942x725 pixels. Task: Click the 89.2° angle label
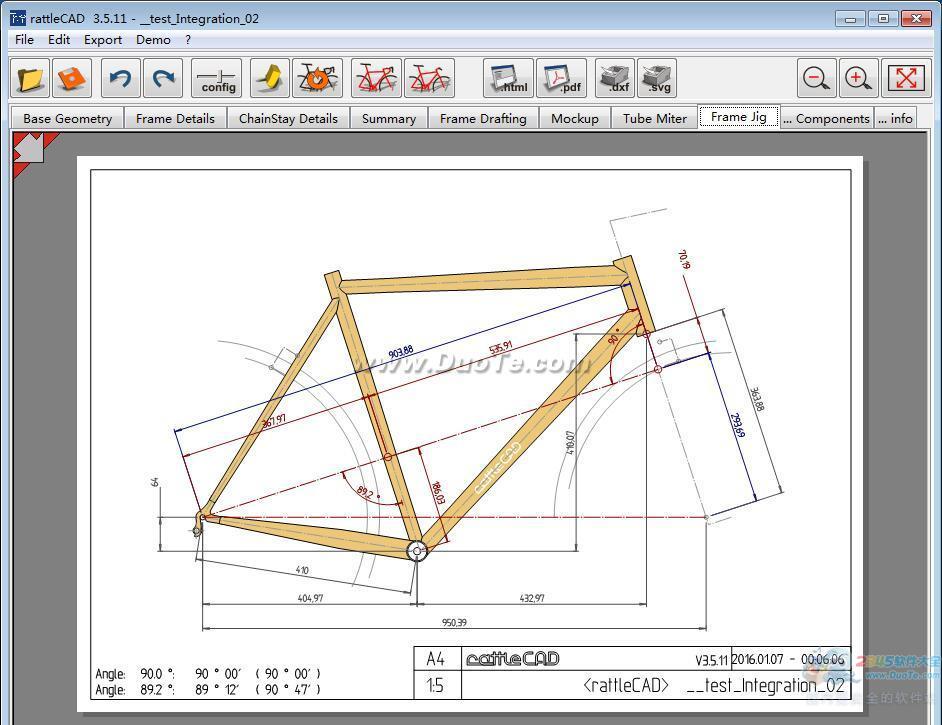tap(366, 493)
